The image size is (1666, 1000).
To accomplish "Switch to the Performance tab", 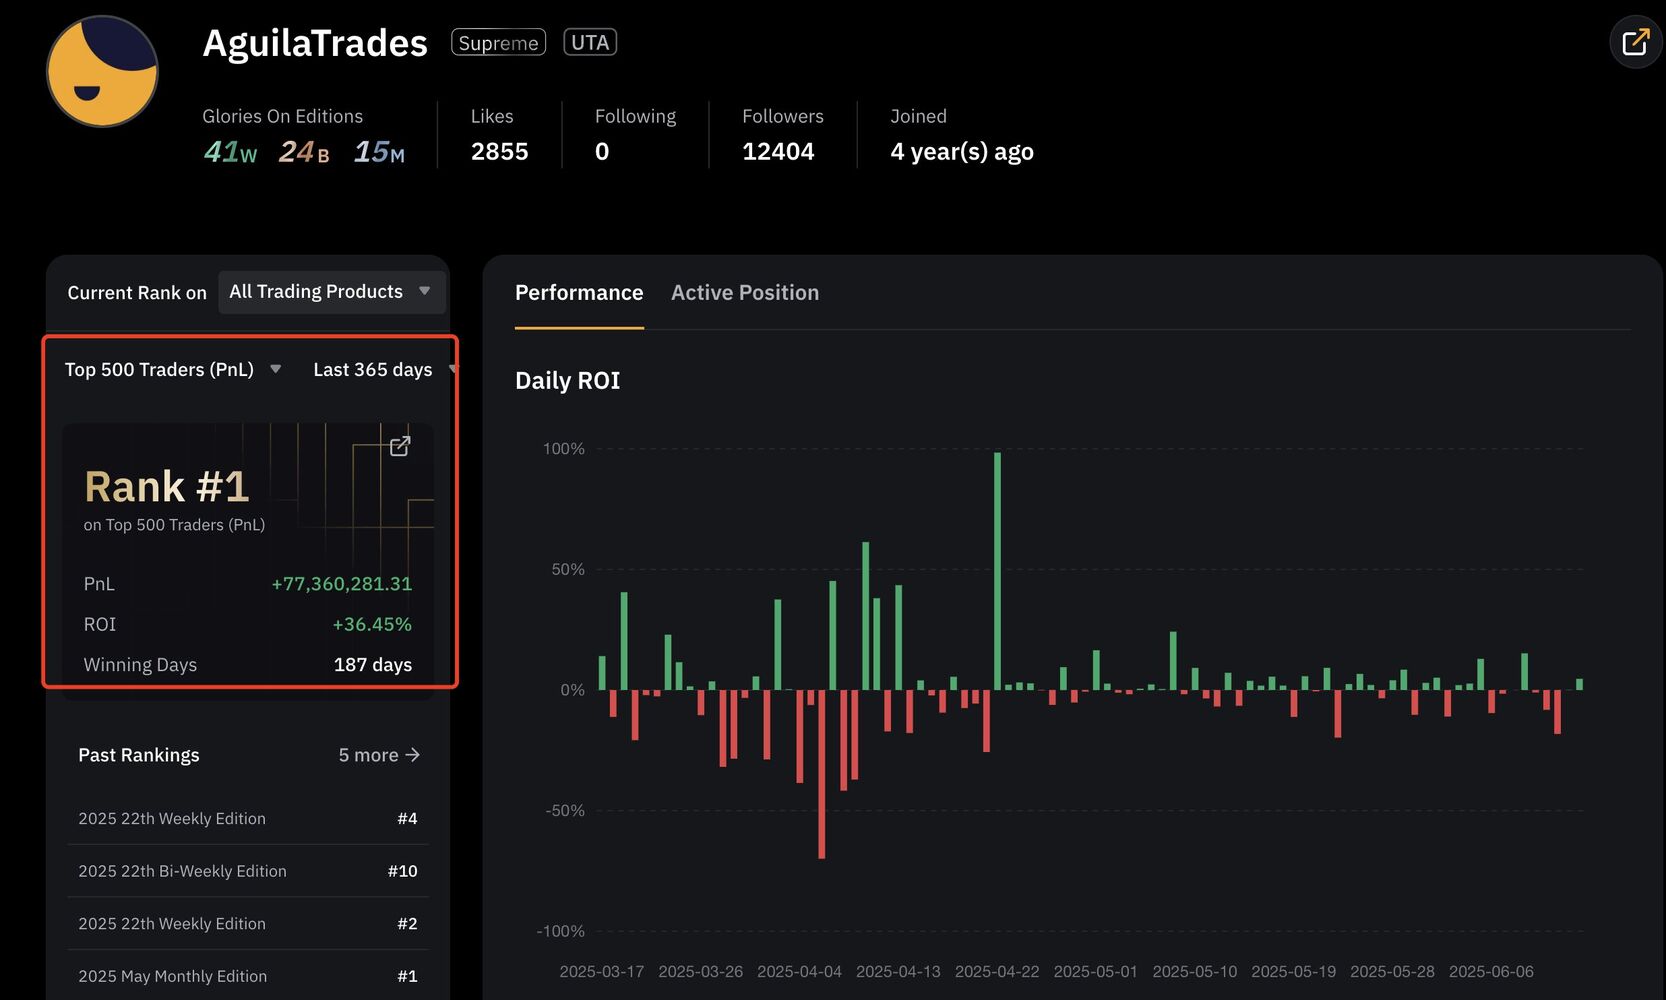I will pos(579,293).
